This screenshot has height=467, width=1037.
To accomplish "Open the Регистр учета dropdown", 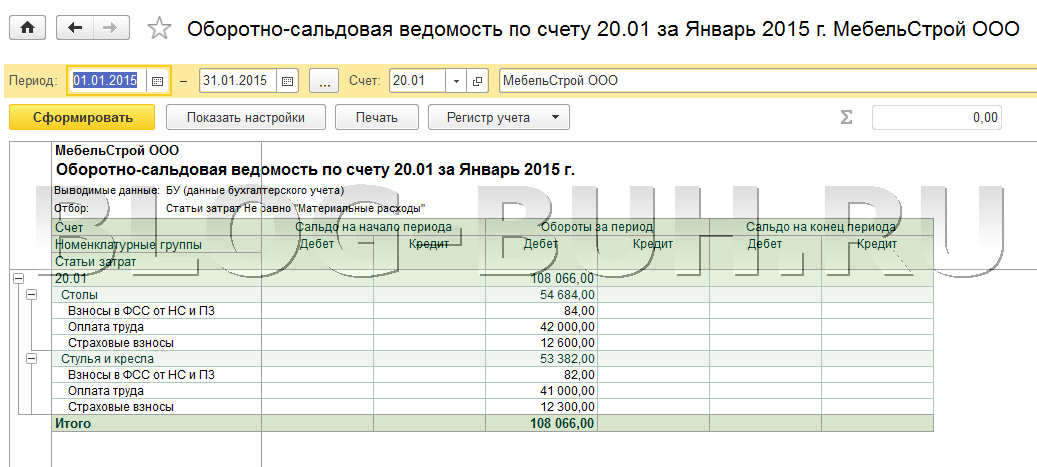I will [x=498, y=118].
